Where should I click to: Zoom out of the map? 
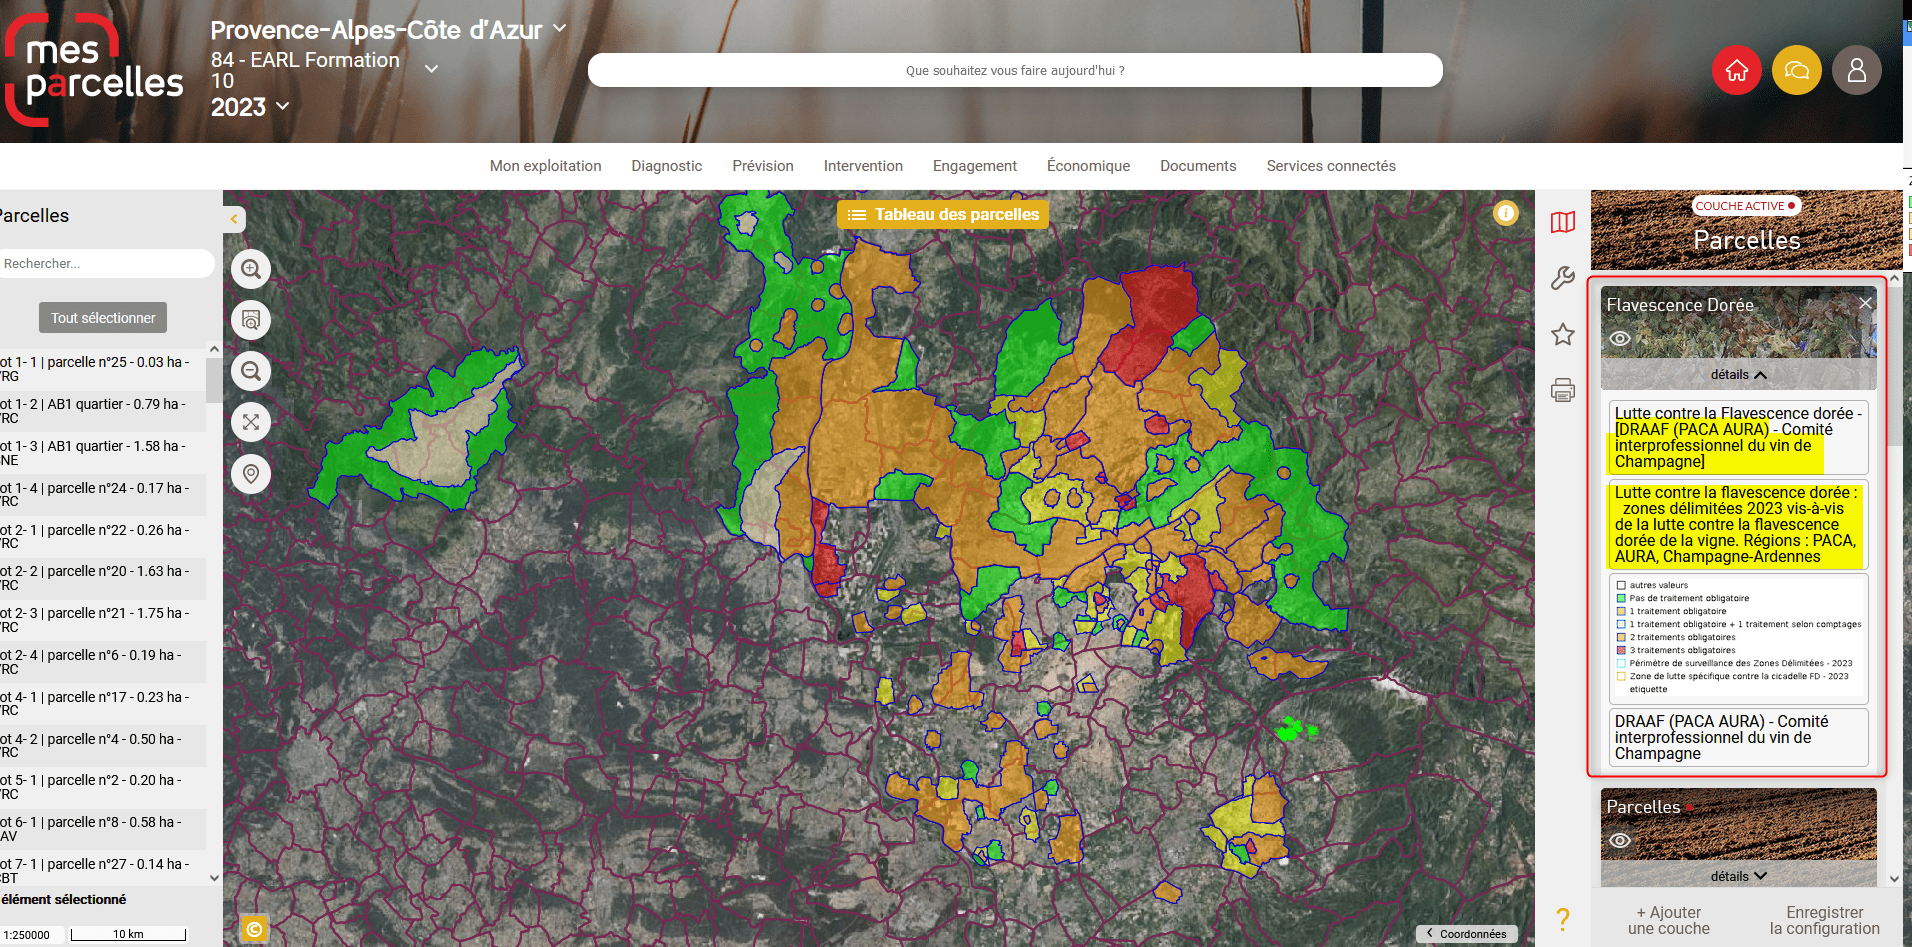pyautogui.click(x=251, y=371)
